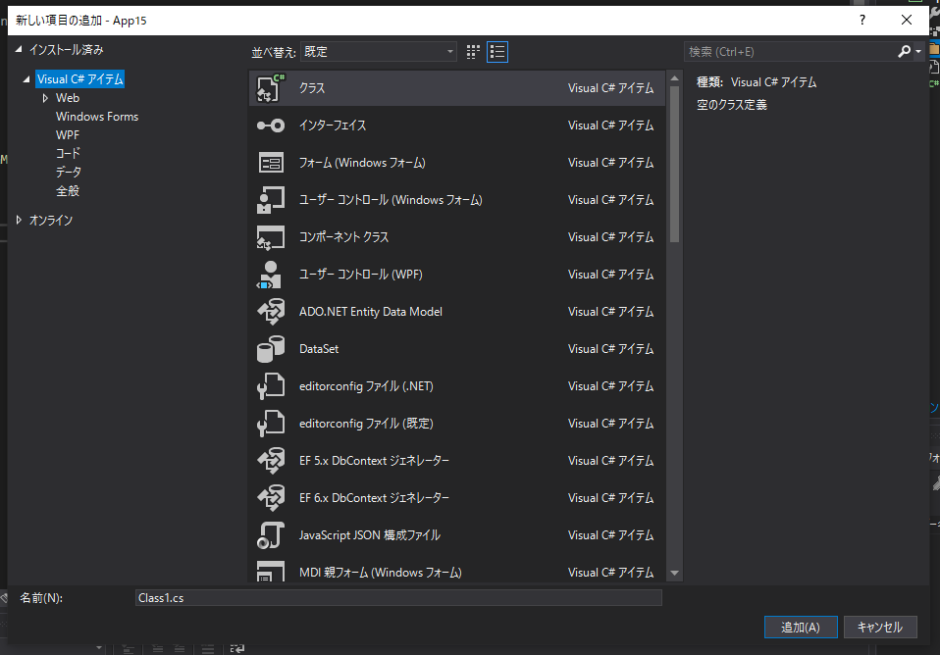Expand the Web tree node

(45, 98)
